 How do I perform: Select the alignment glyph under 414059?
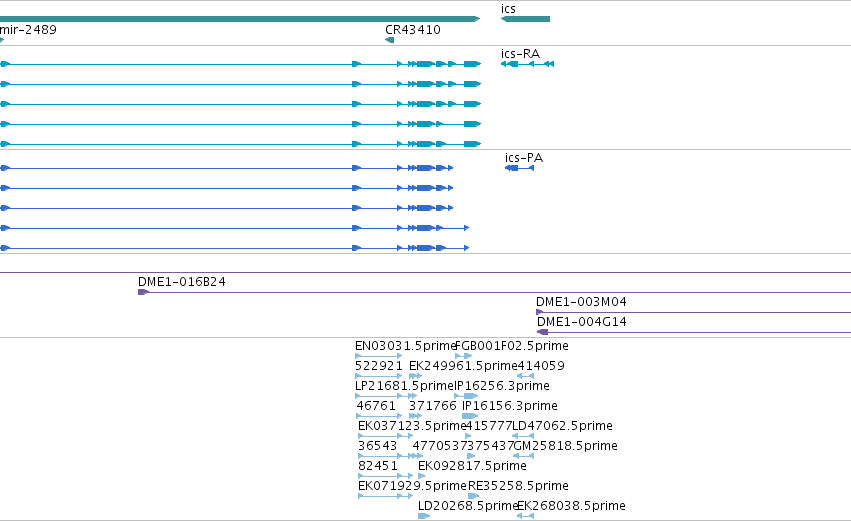click(525, 376)
